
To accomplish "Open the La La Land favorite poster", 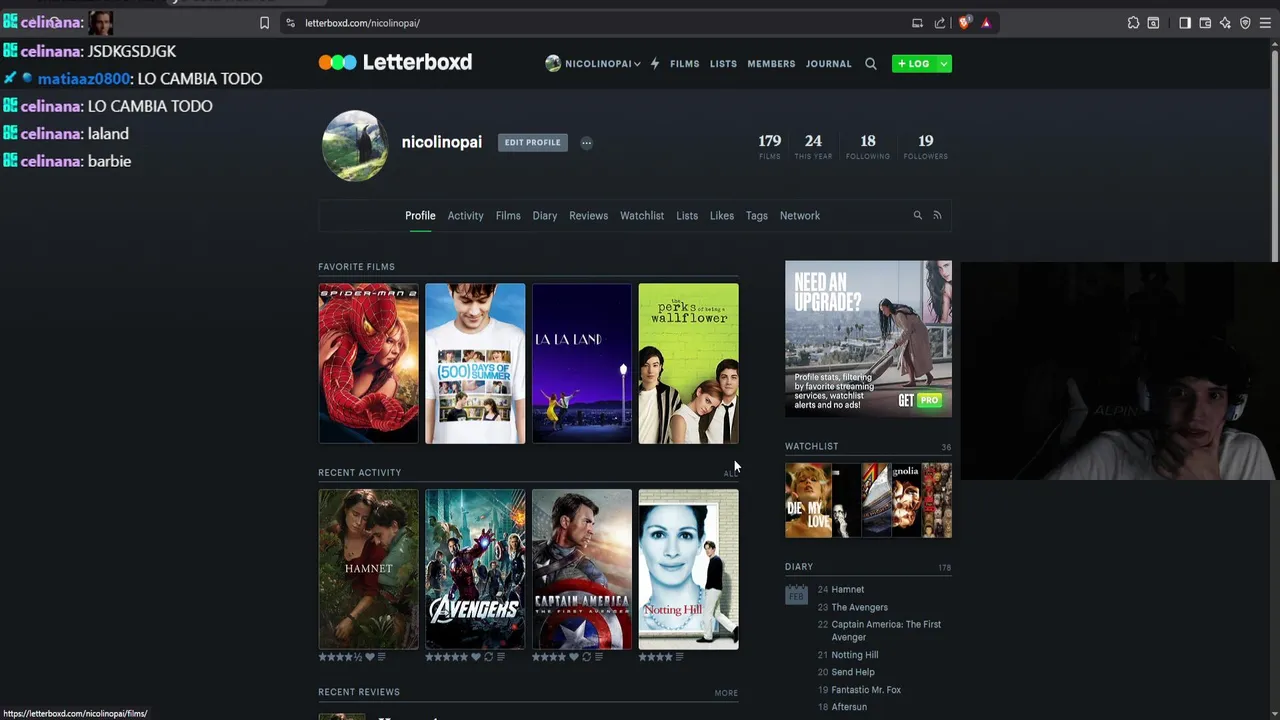I will [x=582, y=363].
